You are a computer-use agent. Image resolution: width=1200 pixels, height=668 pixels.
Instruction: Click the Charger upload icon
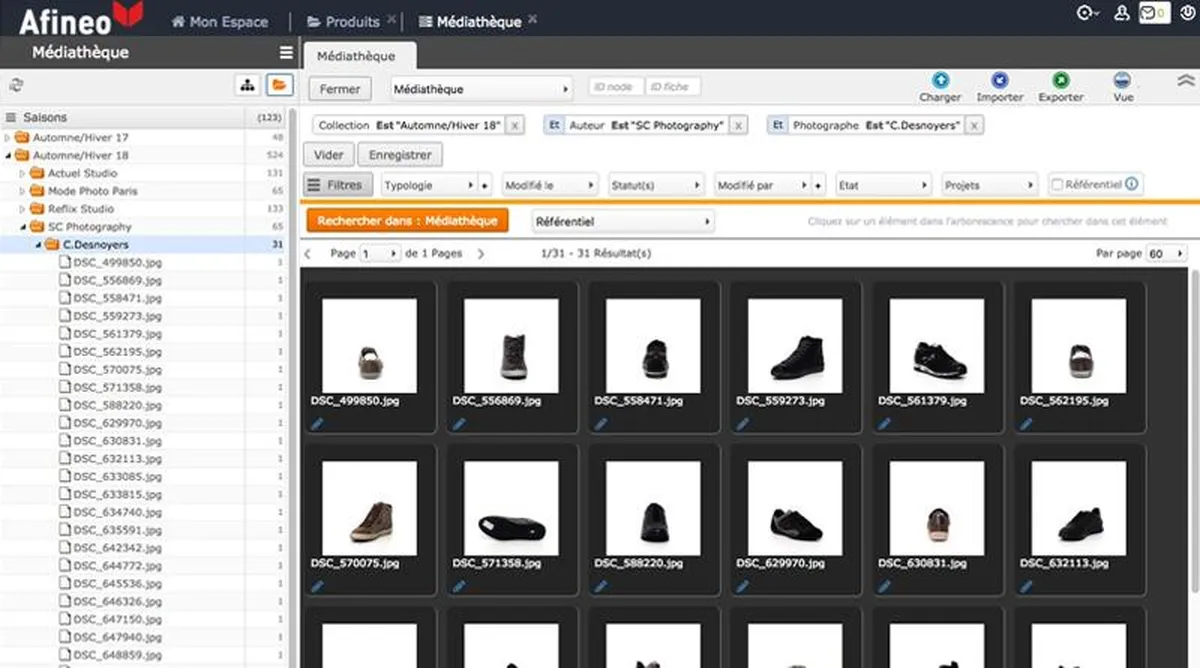coord(940,80)
